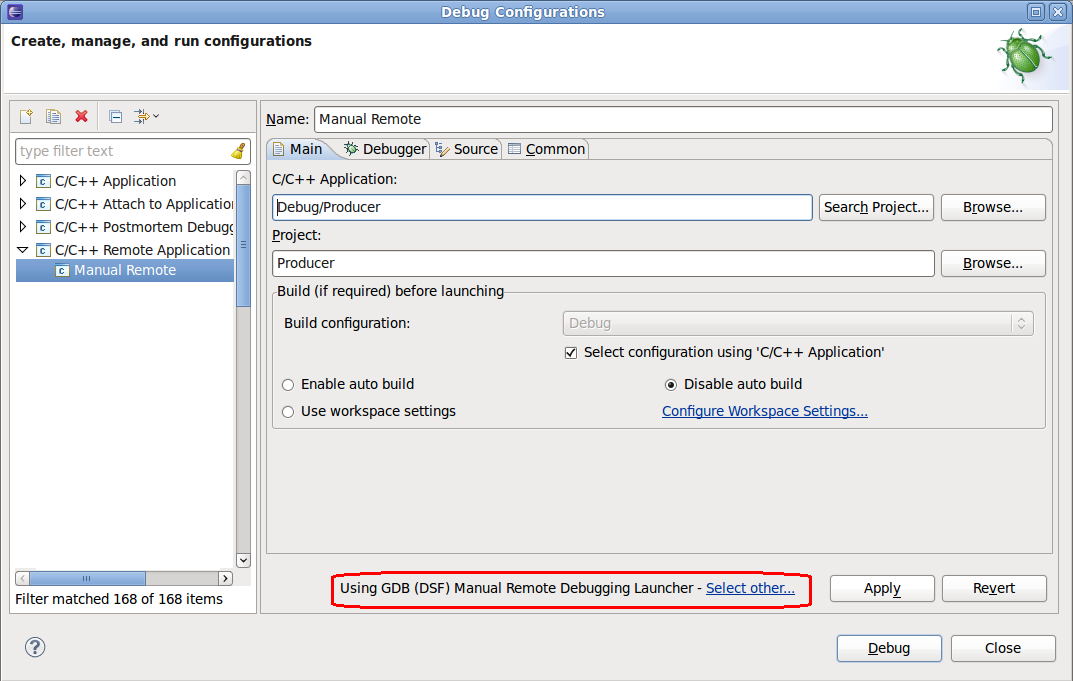Collapse the C/C++ Remote Application node
This screenshot has height=681, width=1073.
click(23, 250)
